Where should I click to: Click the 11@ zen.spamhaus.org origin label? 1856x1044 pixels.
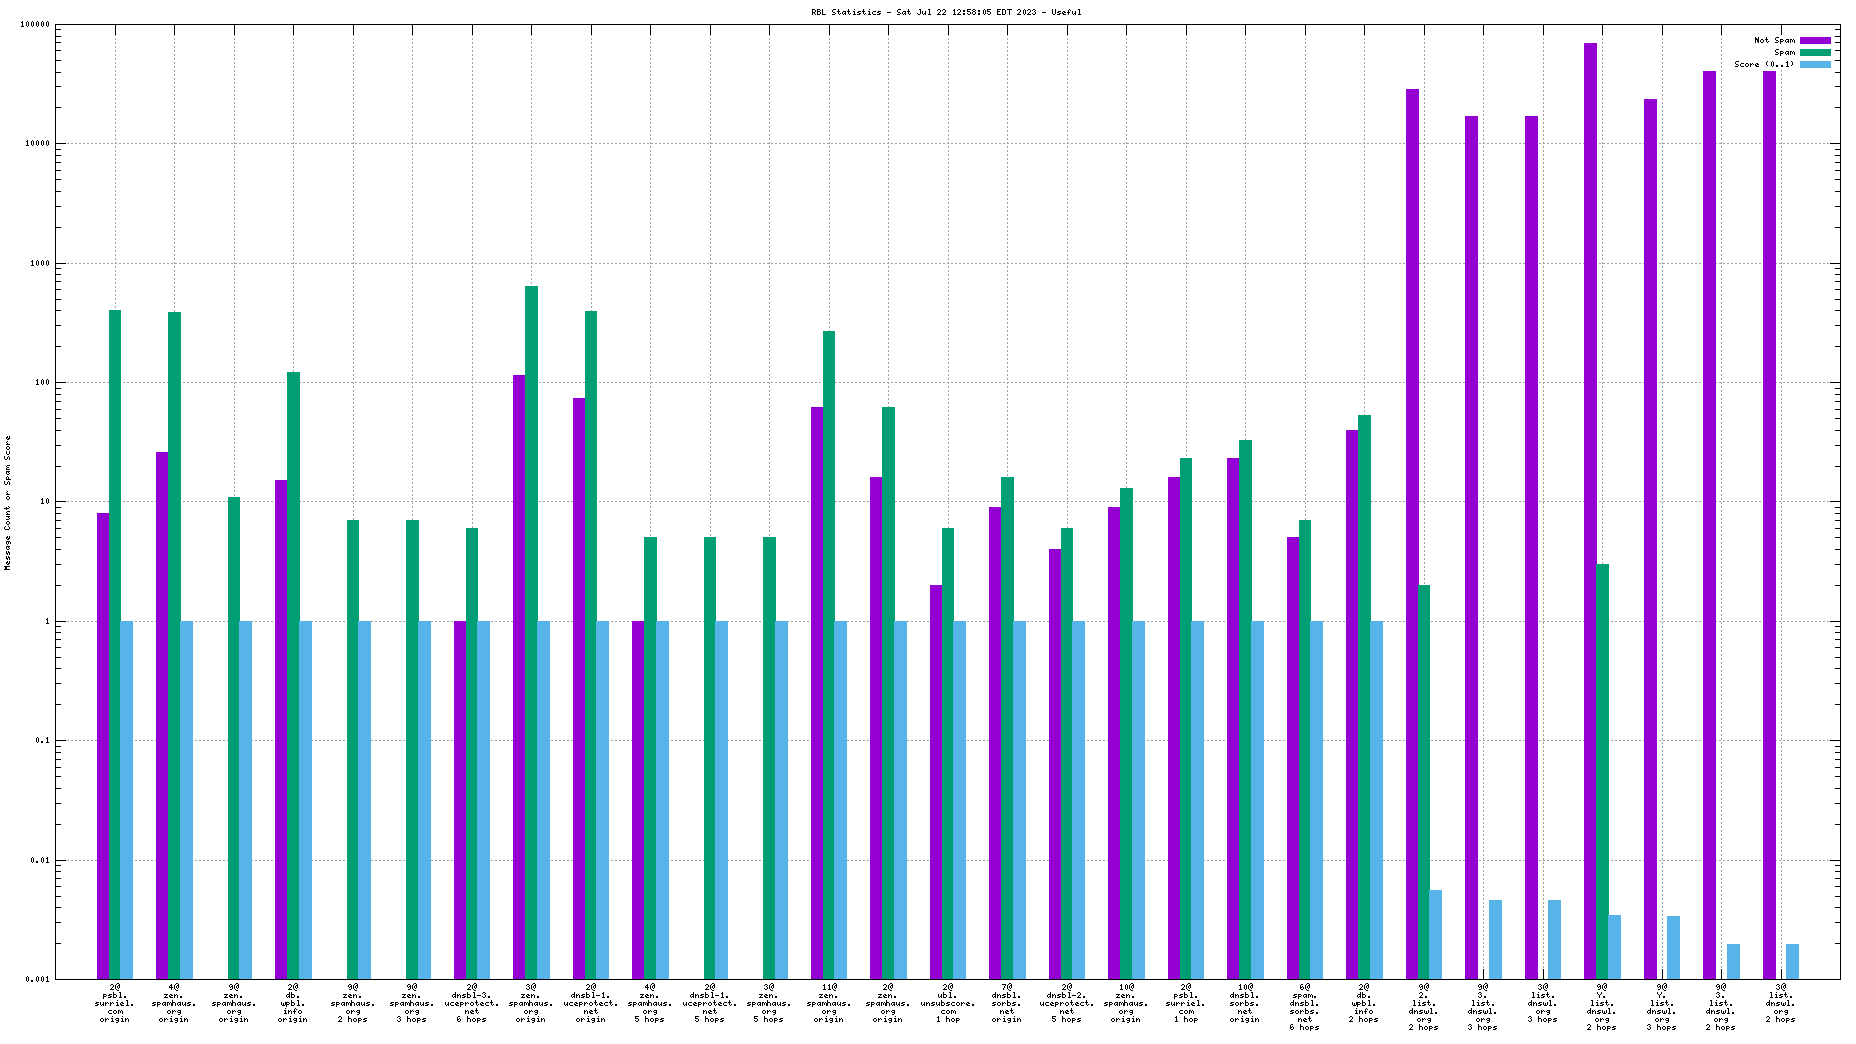(x=829, y=1003)
